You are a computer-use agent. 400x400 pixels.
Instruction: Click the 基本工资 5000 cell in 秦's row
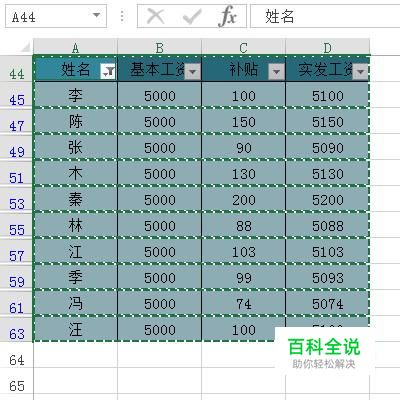[x=160, y=199]
